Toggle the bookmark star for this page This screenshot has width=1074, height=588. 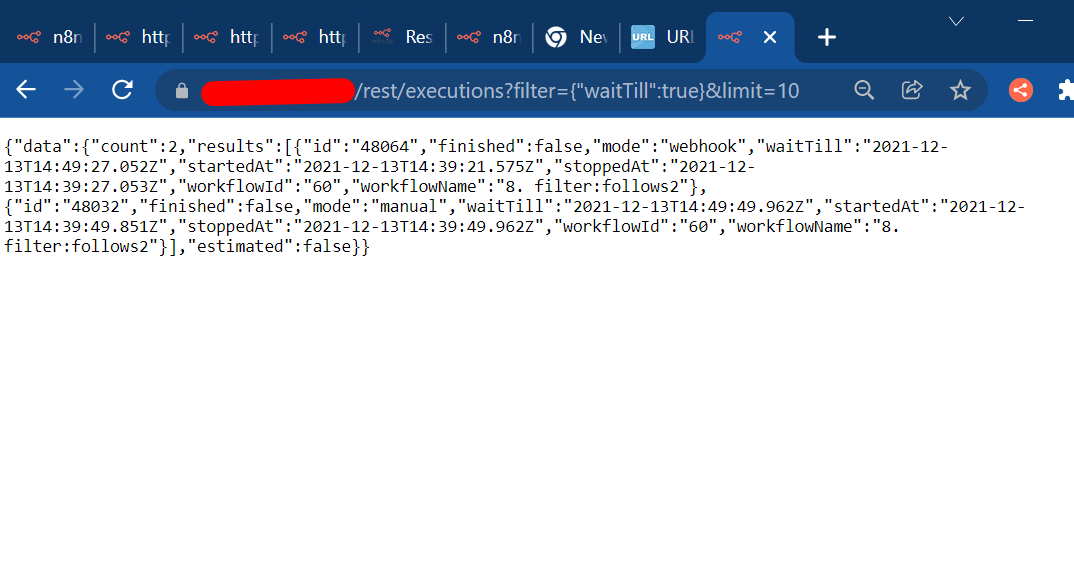(960, 90)
